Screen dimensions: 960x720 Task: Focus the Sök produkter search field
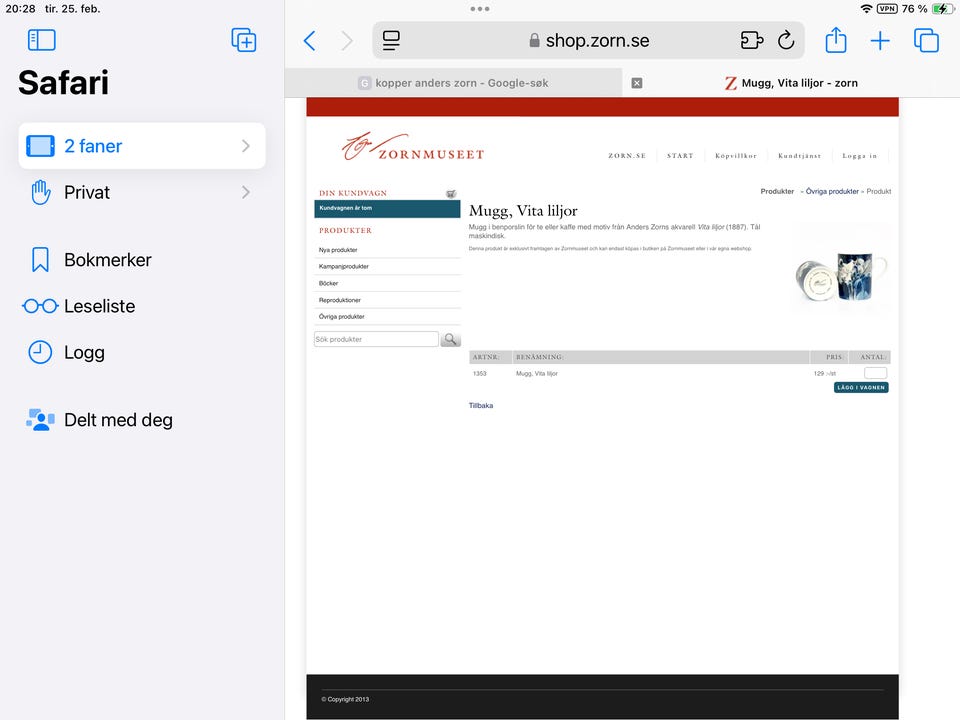(376, 339)
